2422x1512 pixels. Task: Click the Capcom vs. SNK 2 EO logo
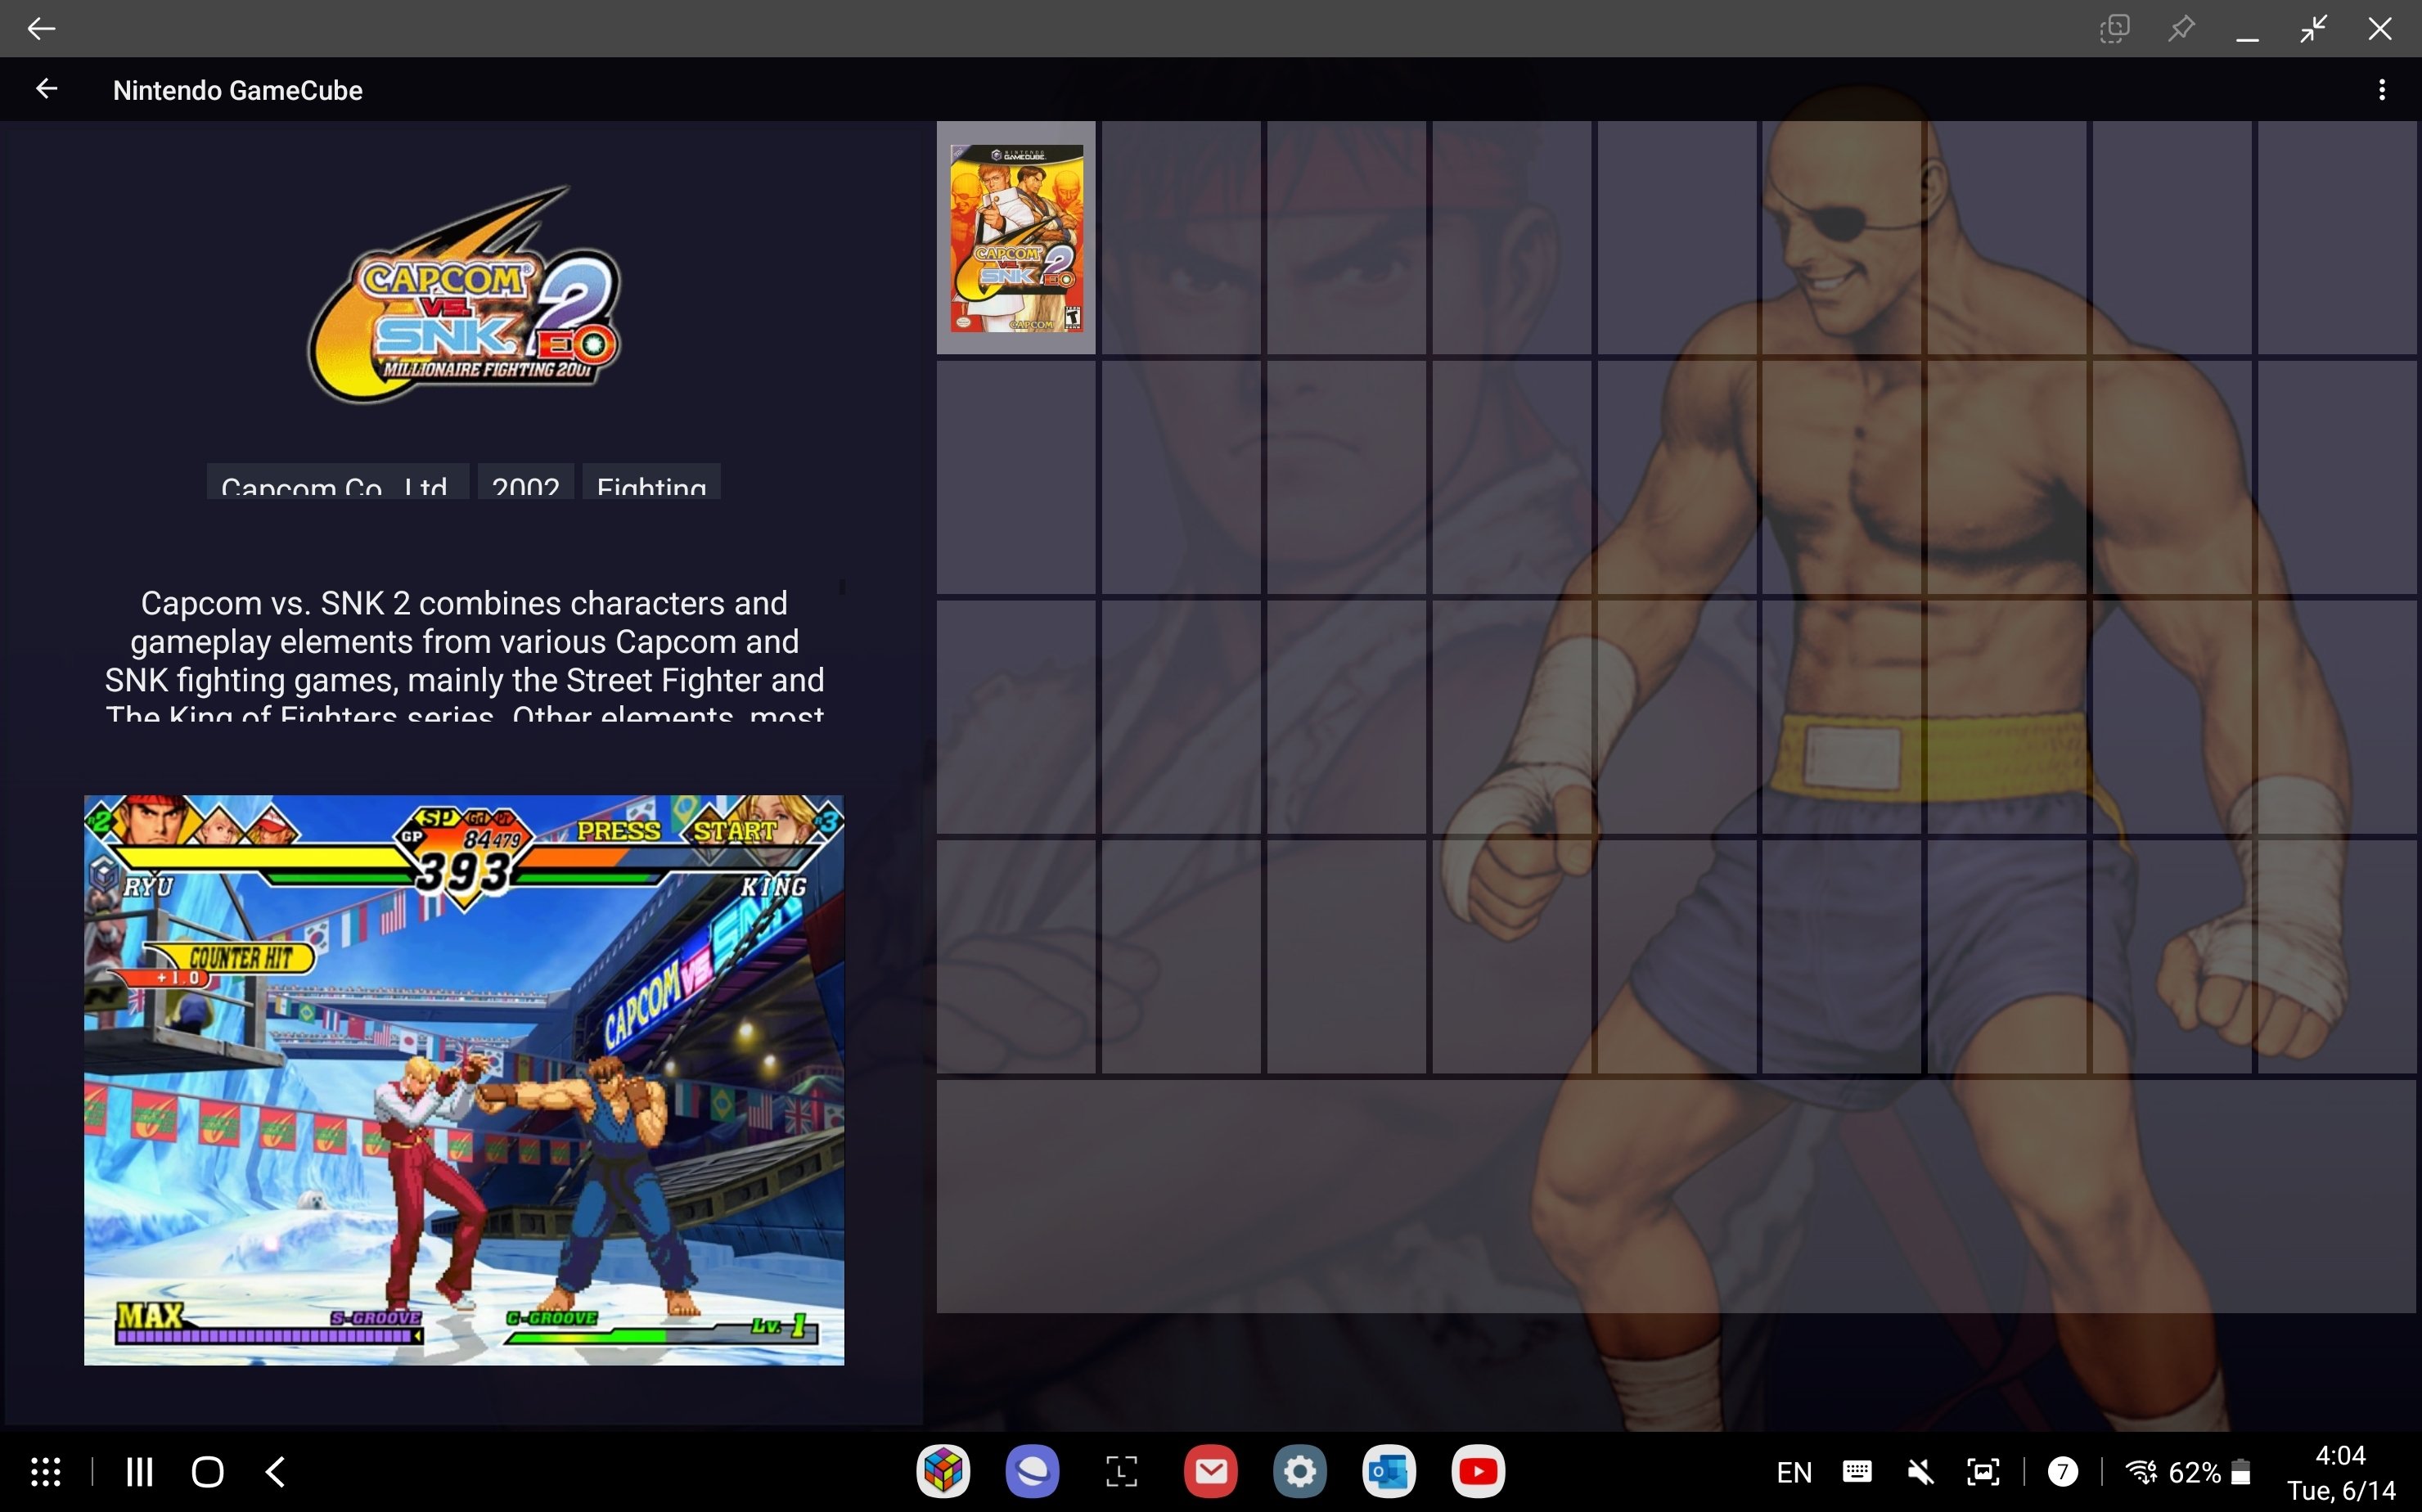(463, 297)
